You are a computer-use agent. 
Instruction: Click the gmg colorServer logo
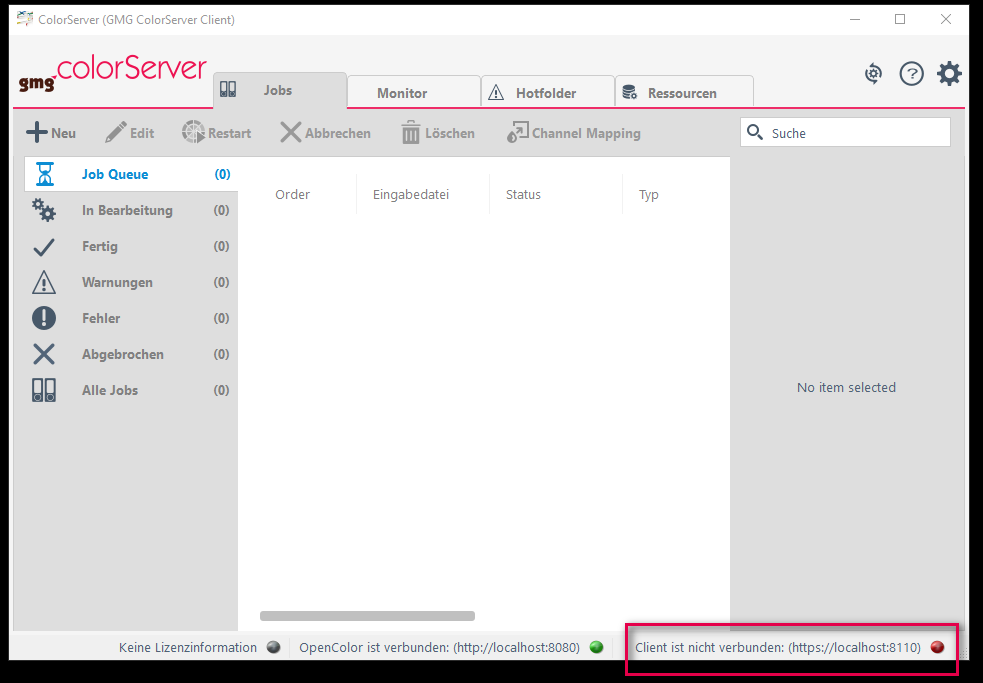pyautogui.click(x=112, y=74)
